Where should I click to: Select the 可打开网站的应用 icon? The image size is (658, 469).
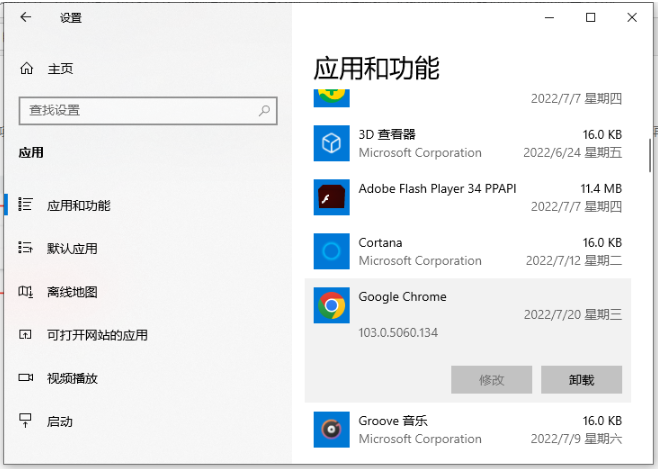point(25,334)
